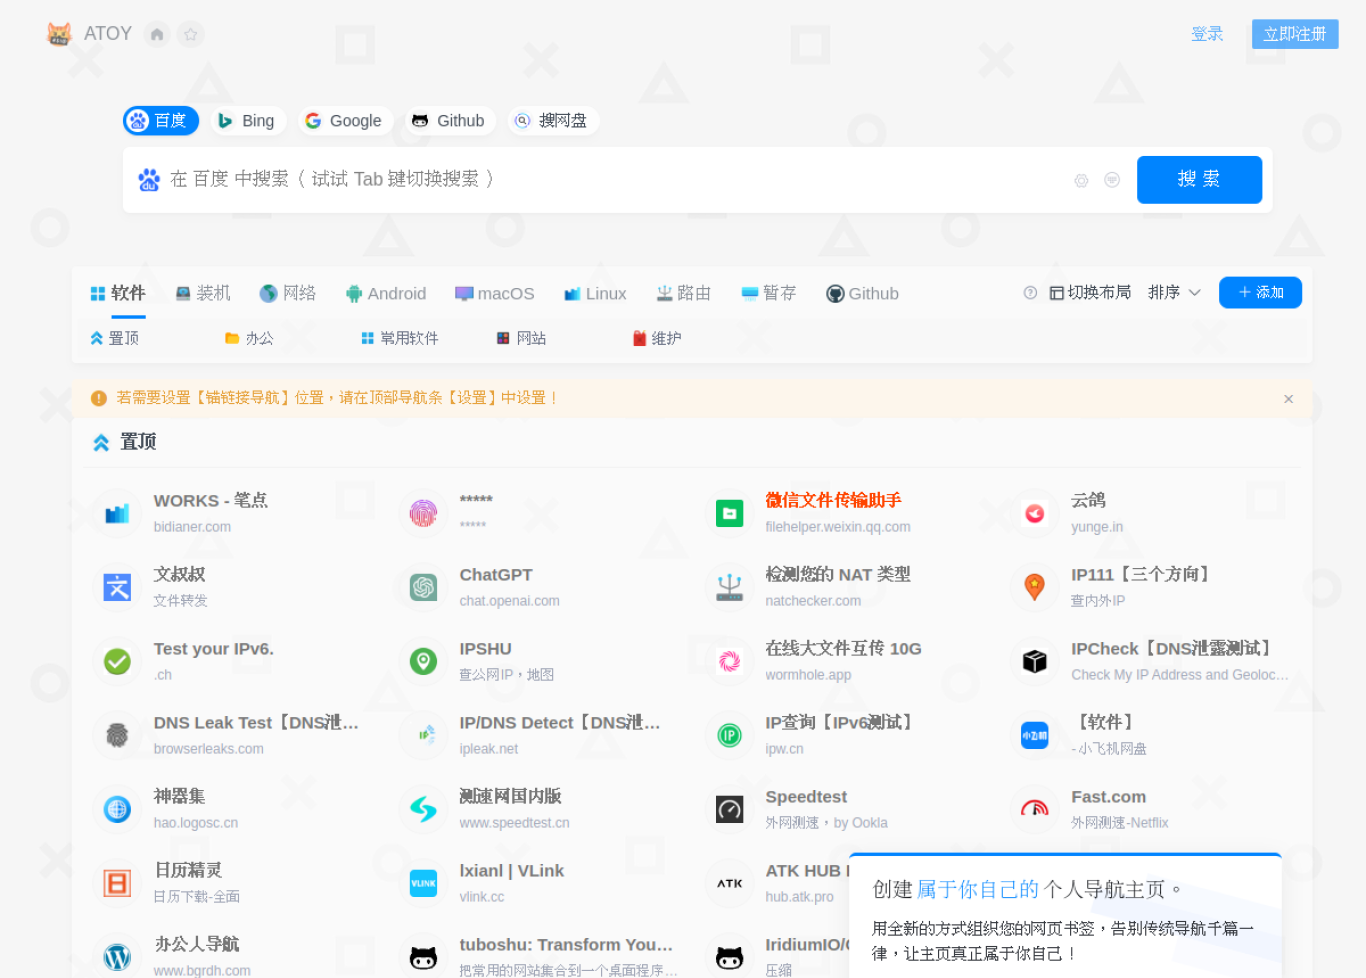The image size is (1366, 978).
Task: Choose Google search engine option
Action: (x=344, y=121)
